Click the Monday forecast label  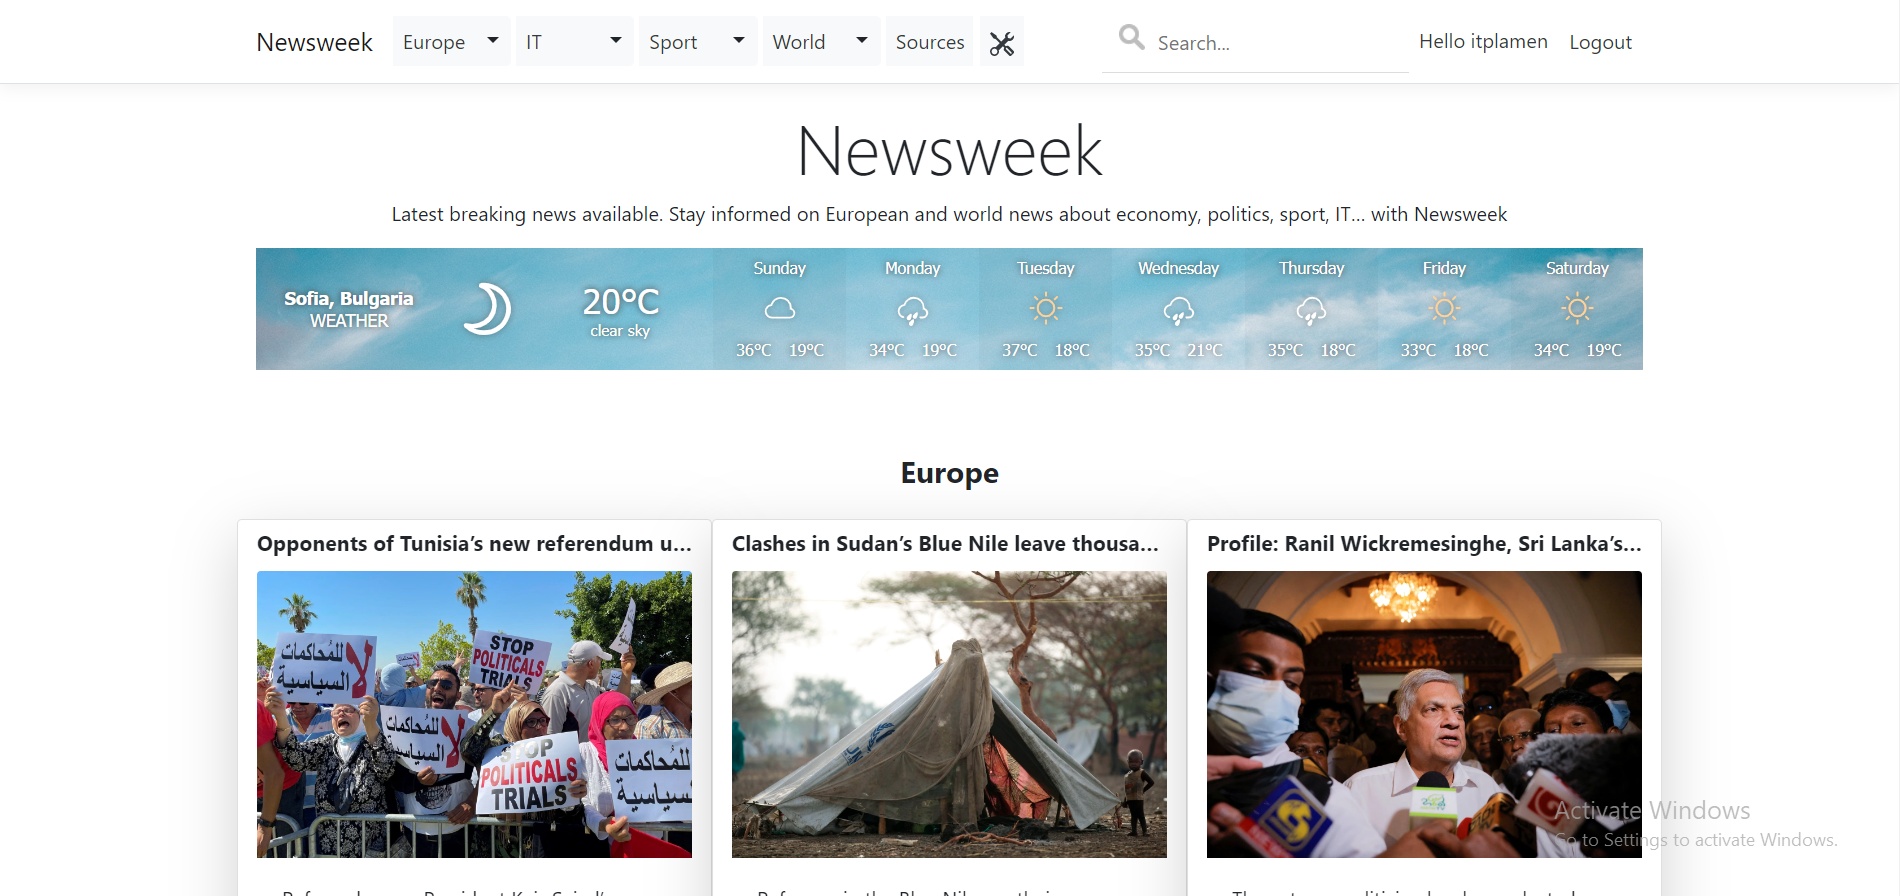[x=912, y=268]
